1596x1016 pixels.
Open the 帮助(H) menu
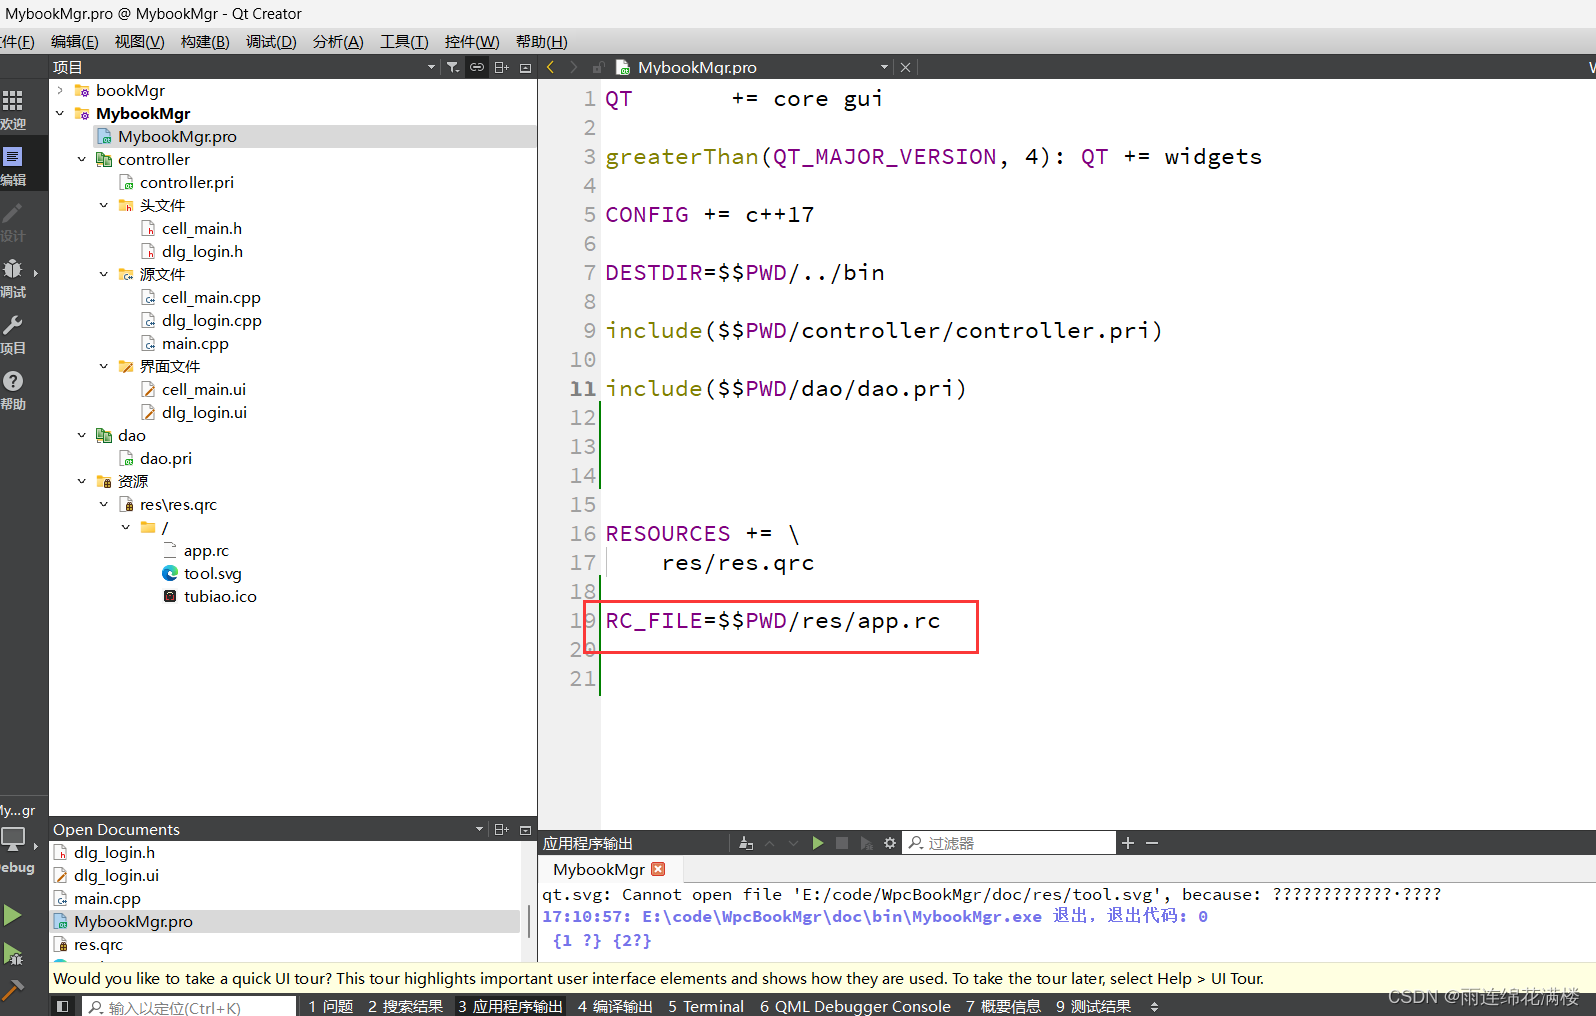(542, 41)
